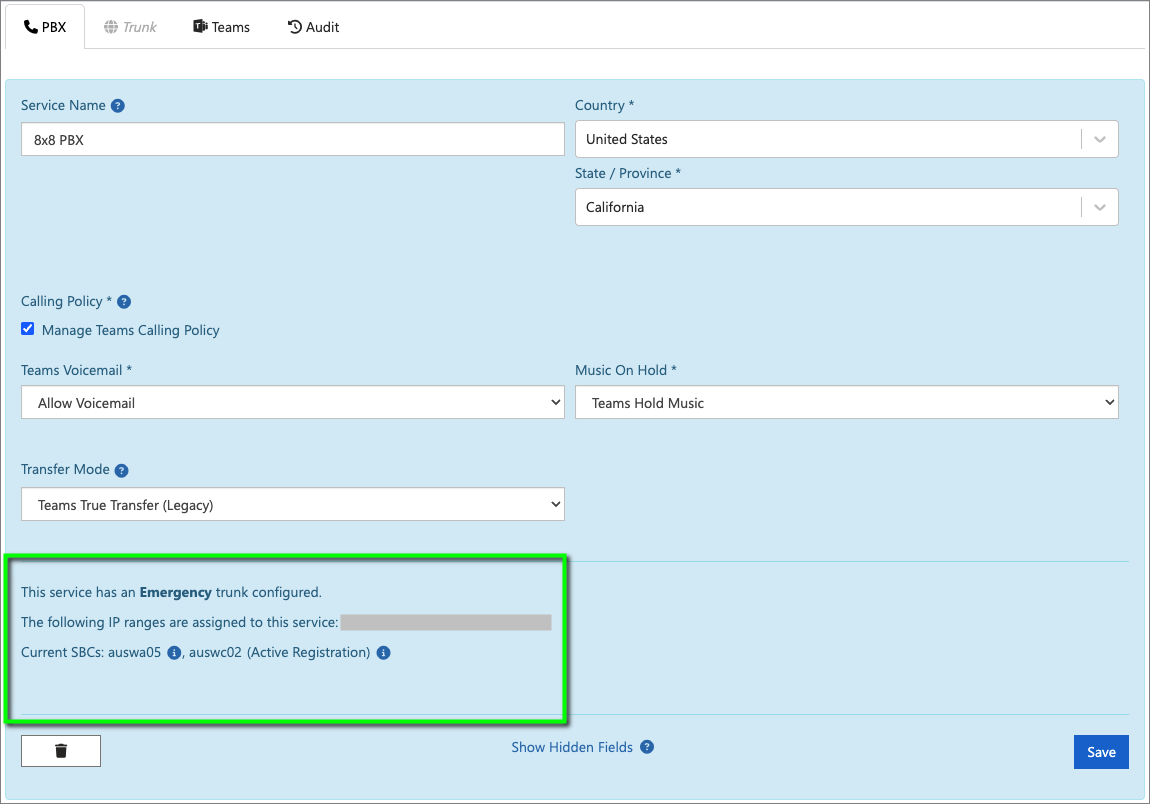The height and width of the screenshot is (804, 1150).
Task: Show info for SBC auswa05
Action: [x=174, y=653]
